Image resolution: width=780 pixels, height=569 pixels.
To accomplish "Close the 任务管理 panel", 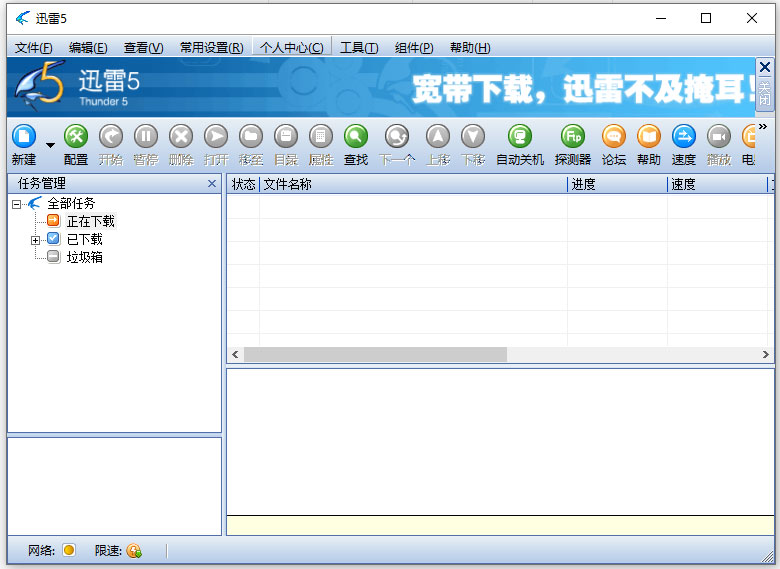I will tap(212, 184).
